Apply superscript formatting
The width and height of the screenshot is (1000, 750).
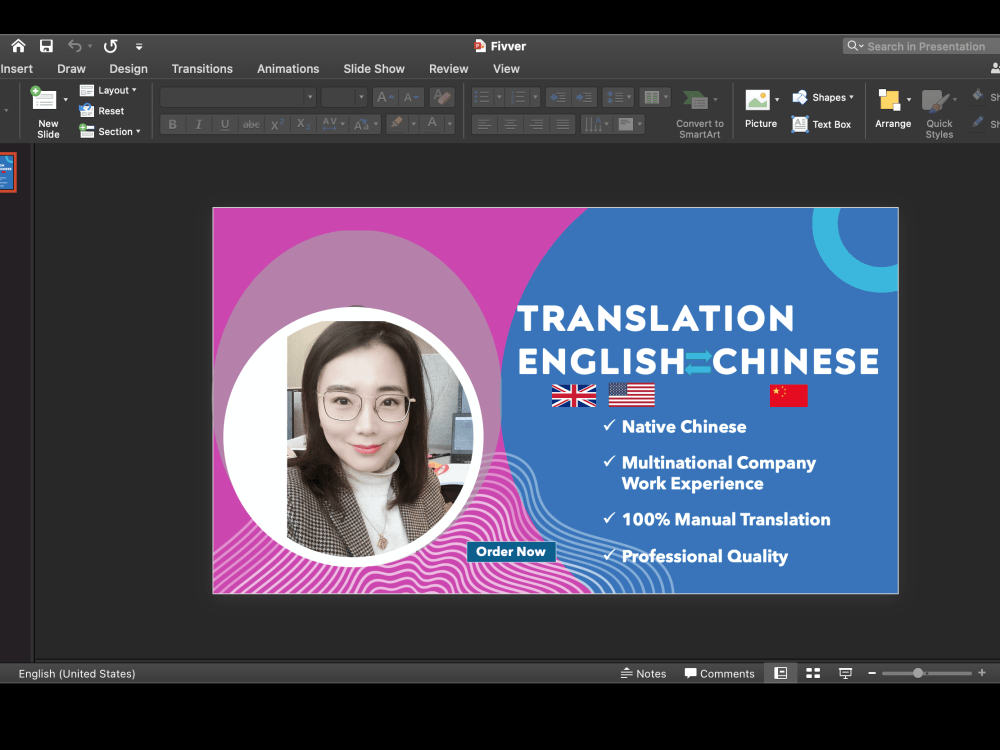(277, 123)
